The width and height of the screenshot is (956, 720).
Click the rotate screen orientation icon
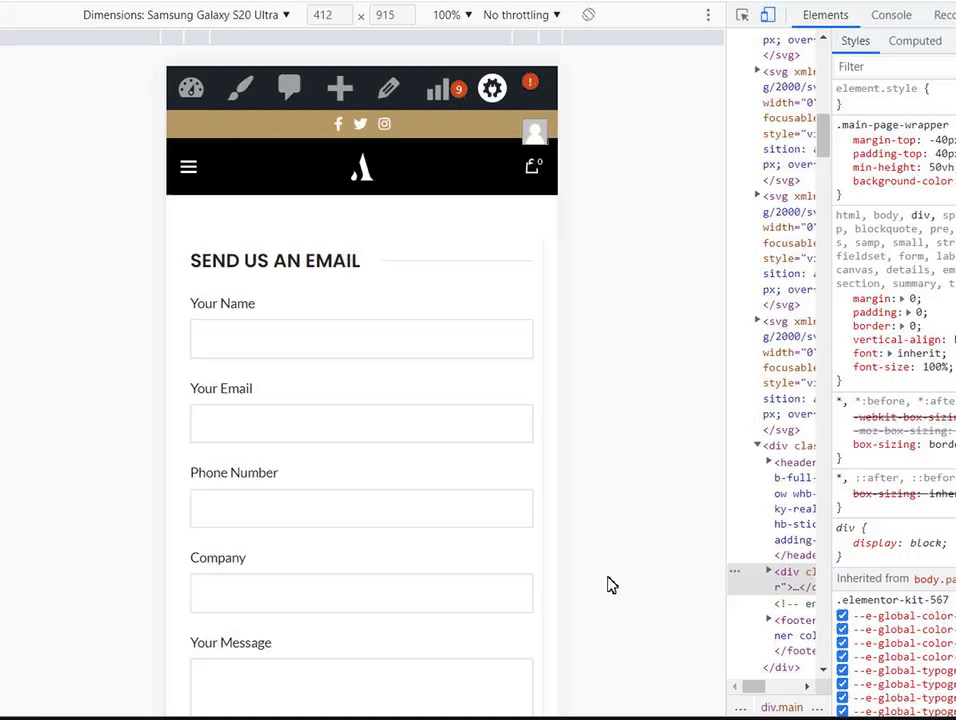tap(588, 15)
